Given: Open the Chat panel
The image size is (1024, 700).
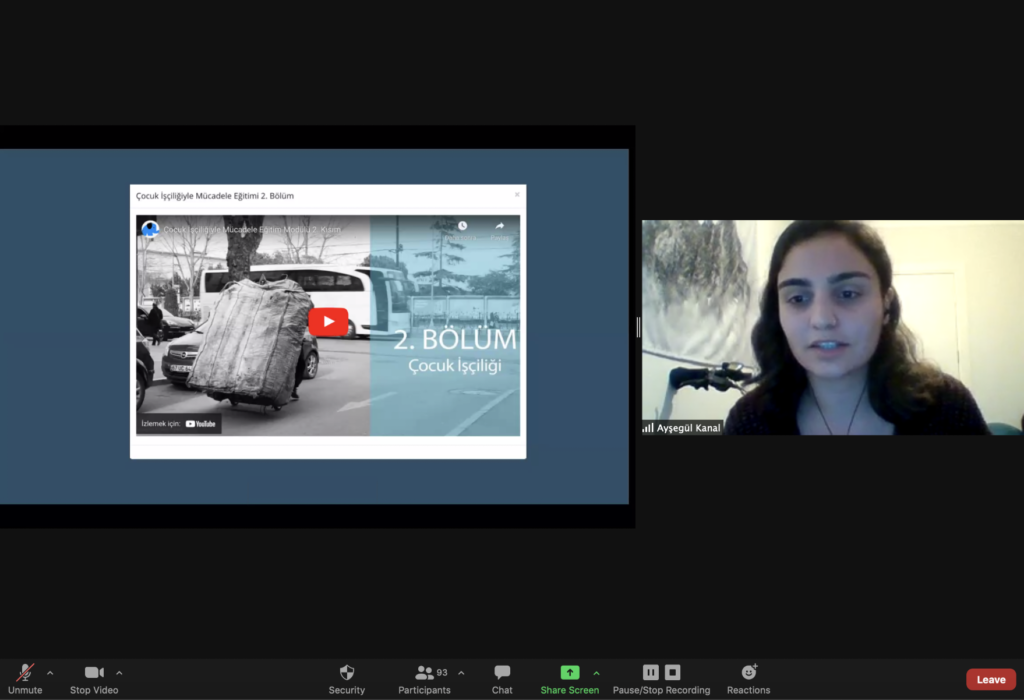Looking at the screenshot, I should click(x=502, y=679).
